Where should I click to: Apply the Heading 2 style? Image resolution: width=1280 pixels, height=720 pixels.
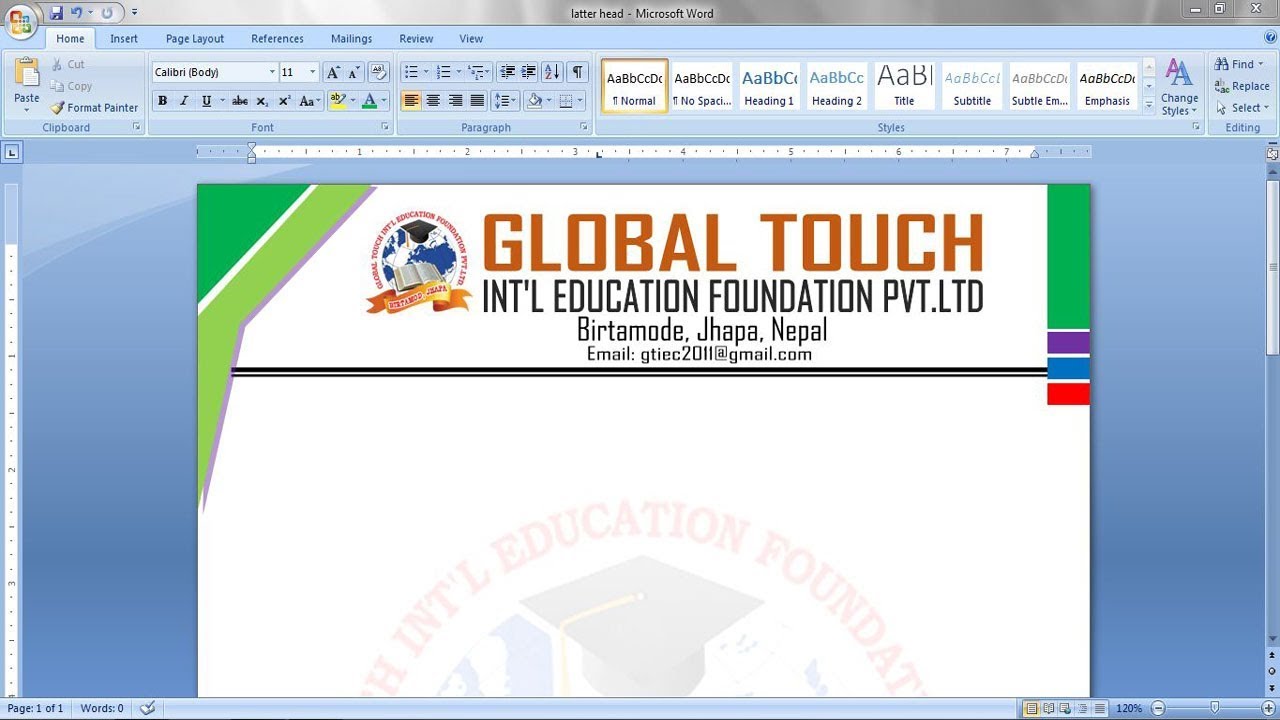[837, 86]
